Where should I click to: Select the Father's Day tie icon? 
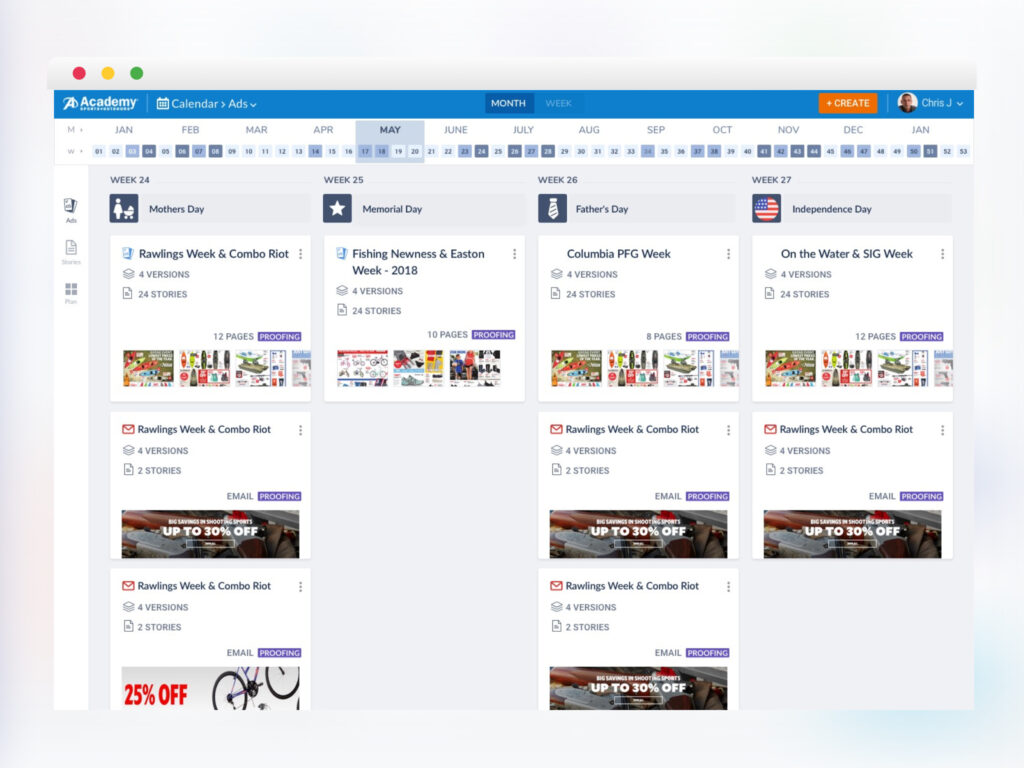tap(552, 208)
